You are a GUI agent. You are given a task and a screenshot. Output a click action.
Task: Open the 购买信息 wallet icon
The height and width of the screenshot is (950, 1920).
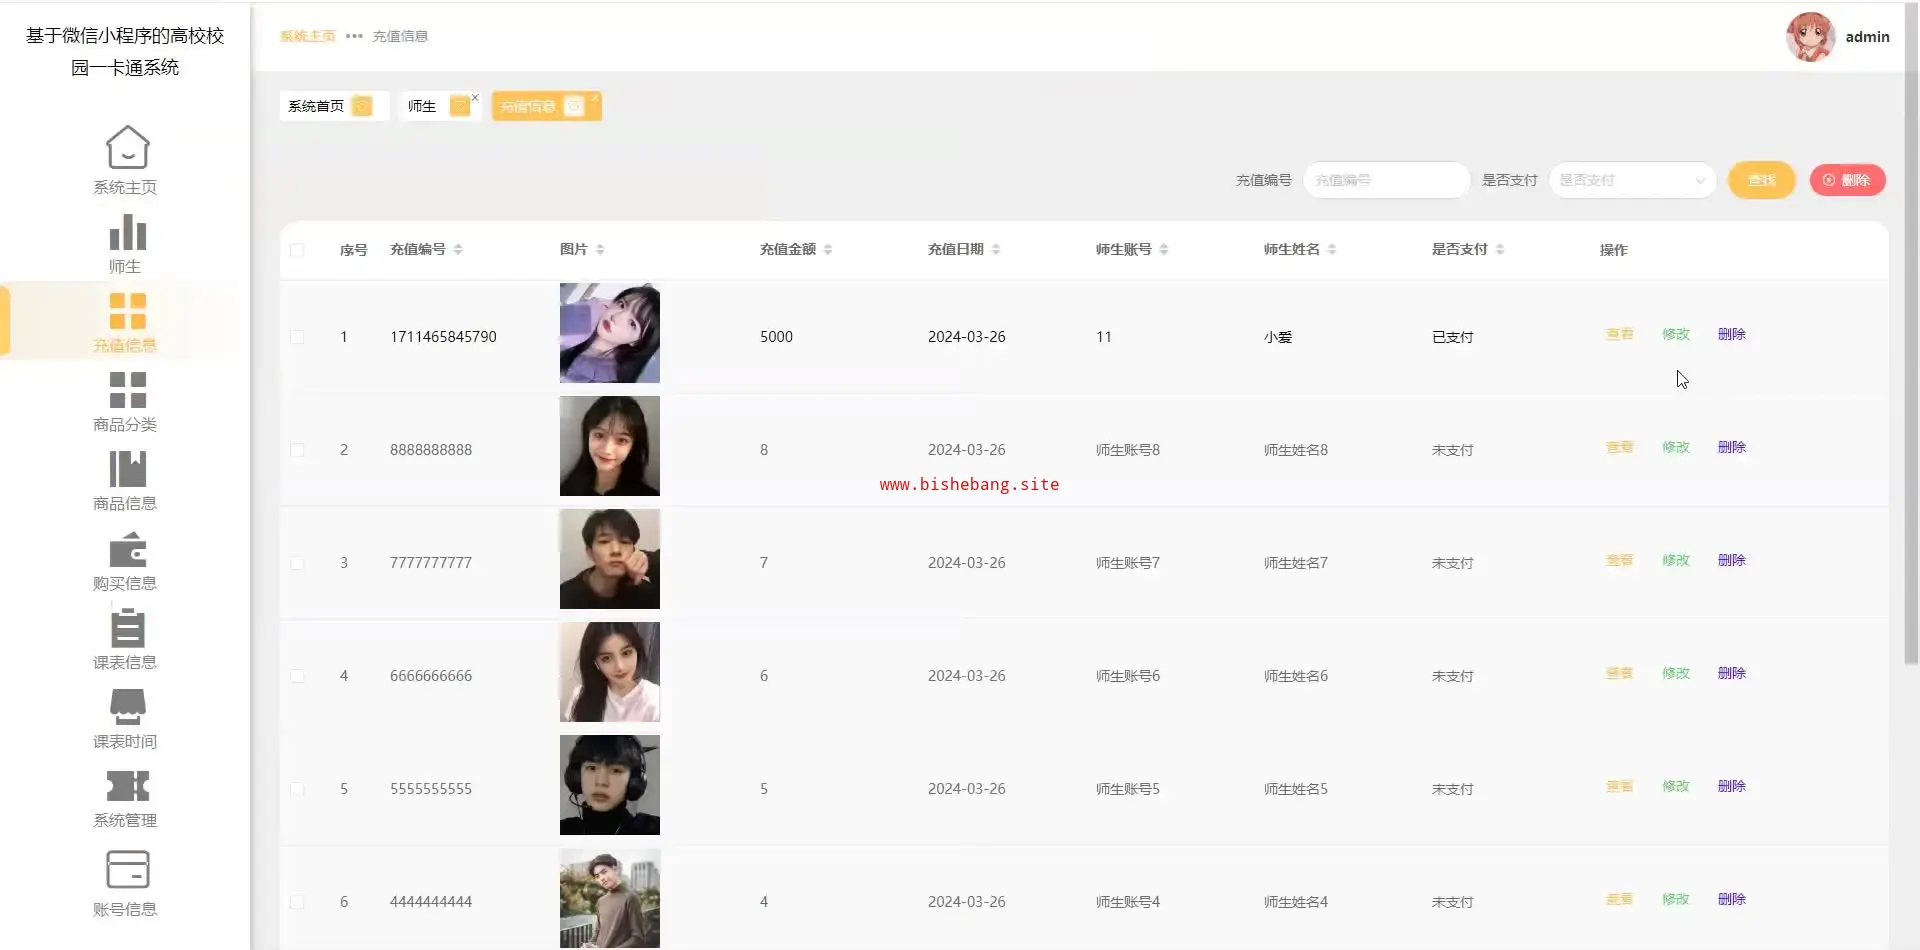pos(127,549)
